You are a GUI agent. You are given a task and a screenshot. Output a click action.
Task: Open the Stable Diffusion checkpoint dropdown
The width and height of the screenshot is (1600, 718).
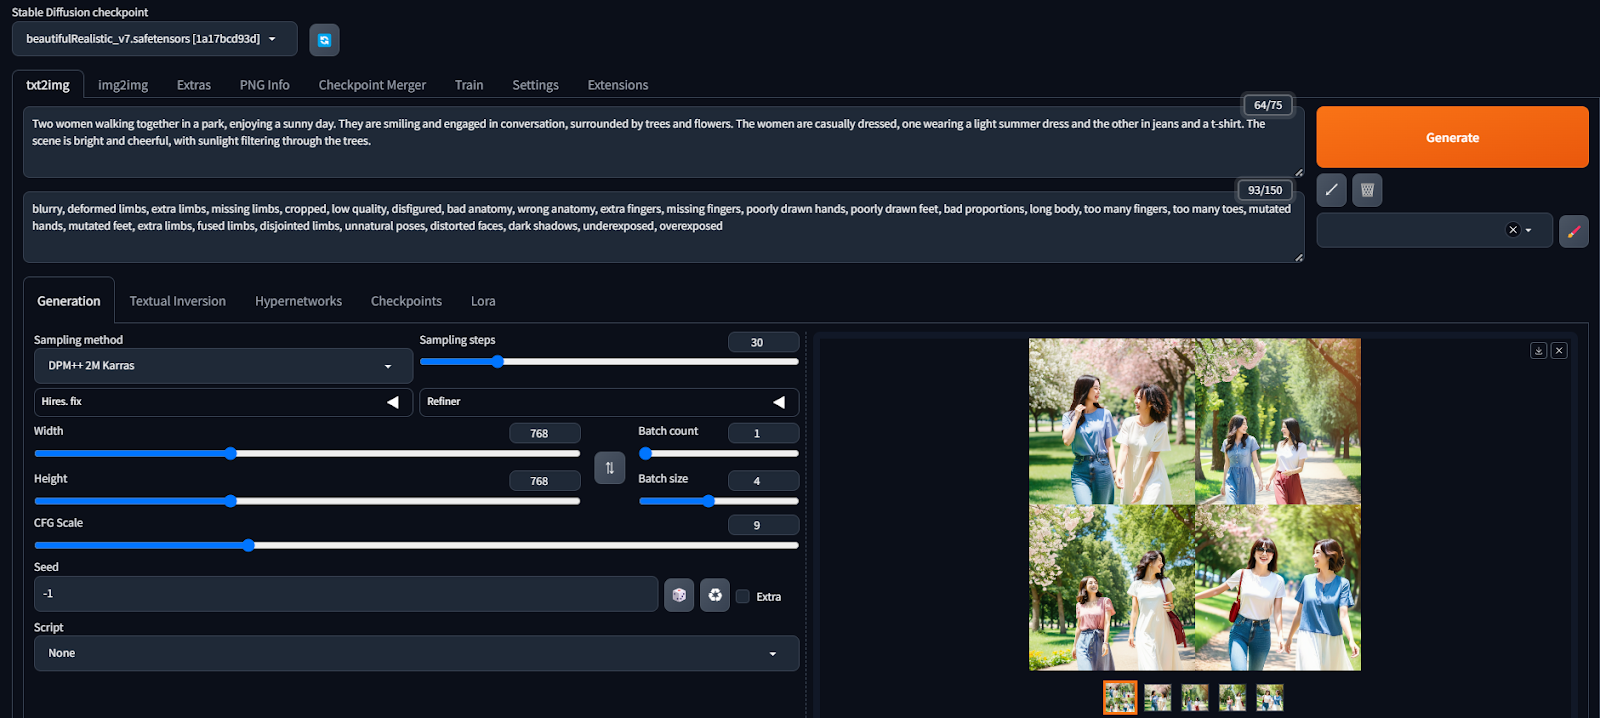[155, 39]
